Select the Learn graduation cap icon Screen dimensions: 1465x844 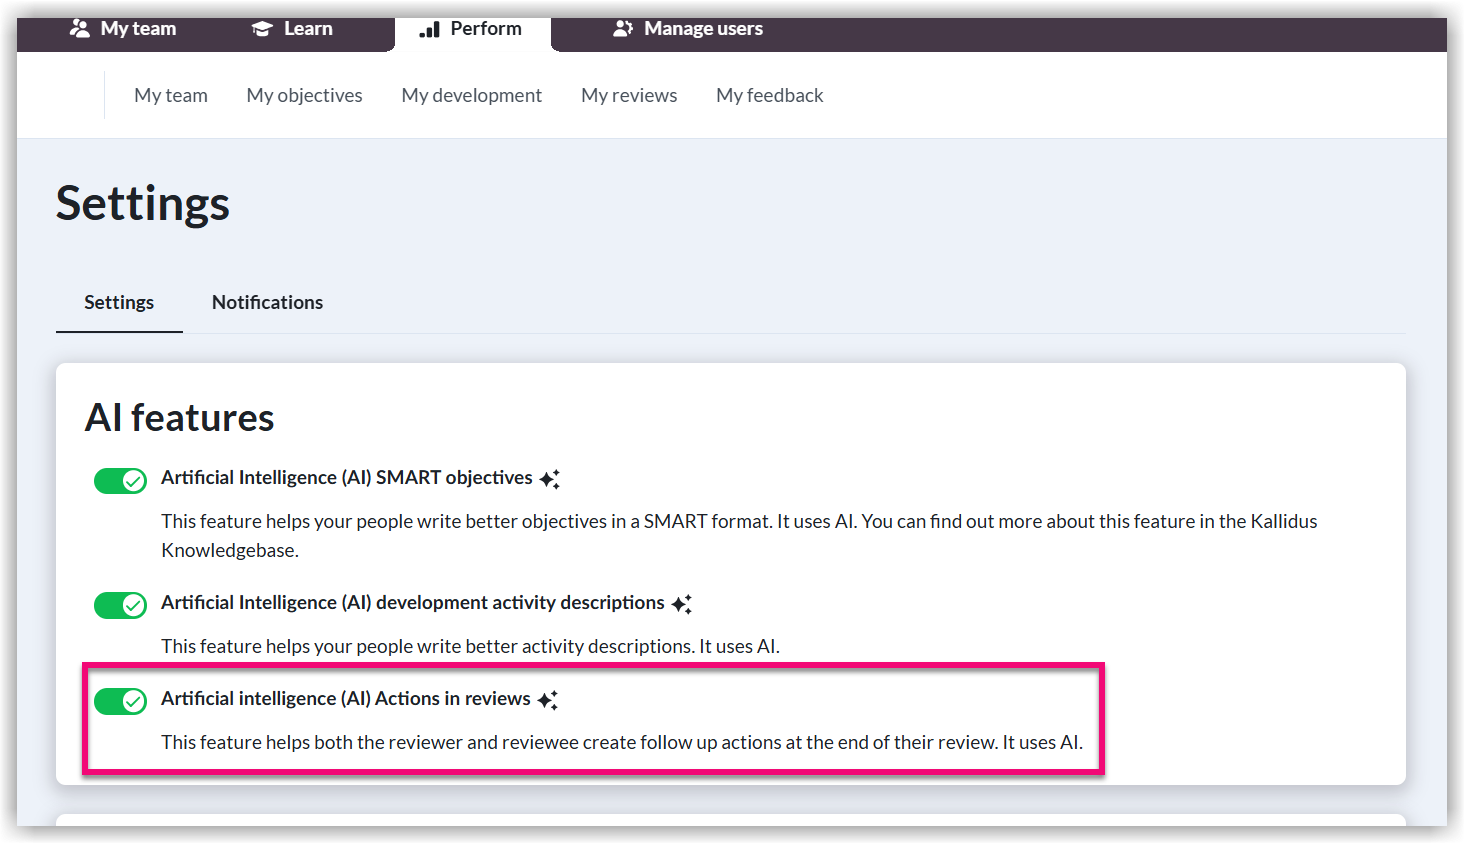coord(260,29)
